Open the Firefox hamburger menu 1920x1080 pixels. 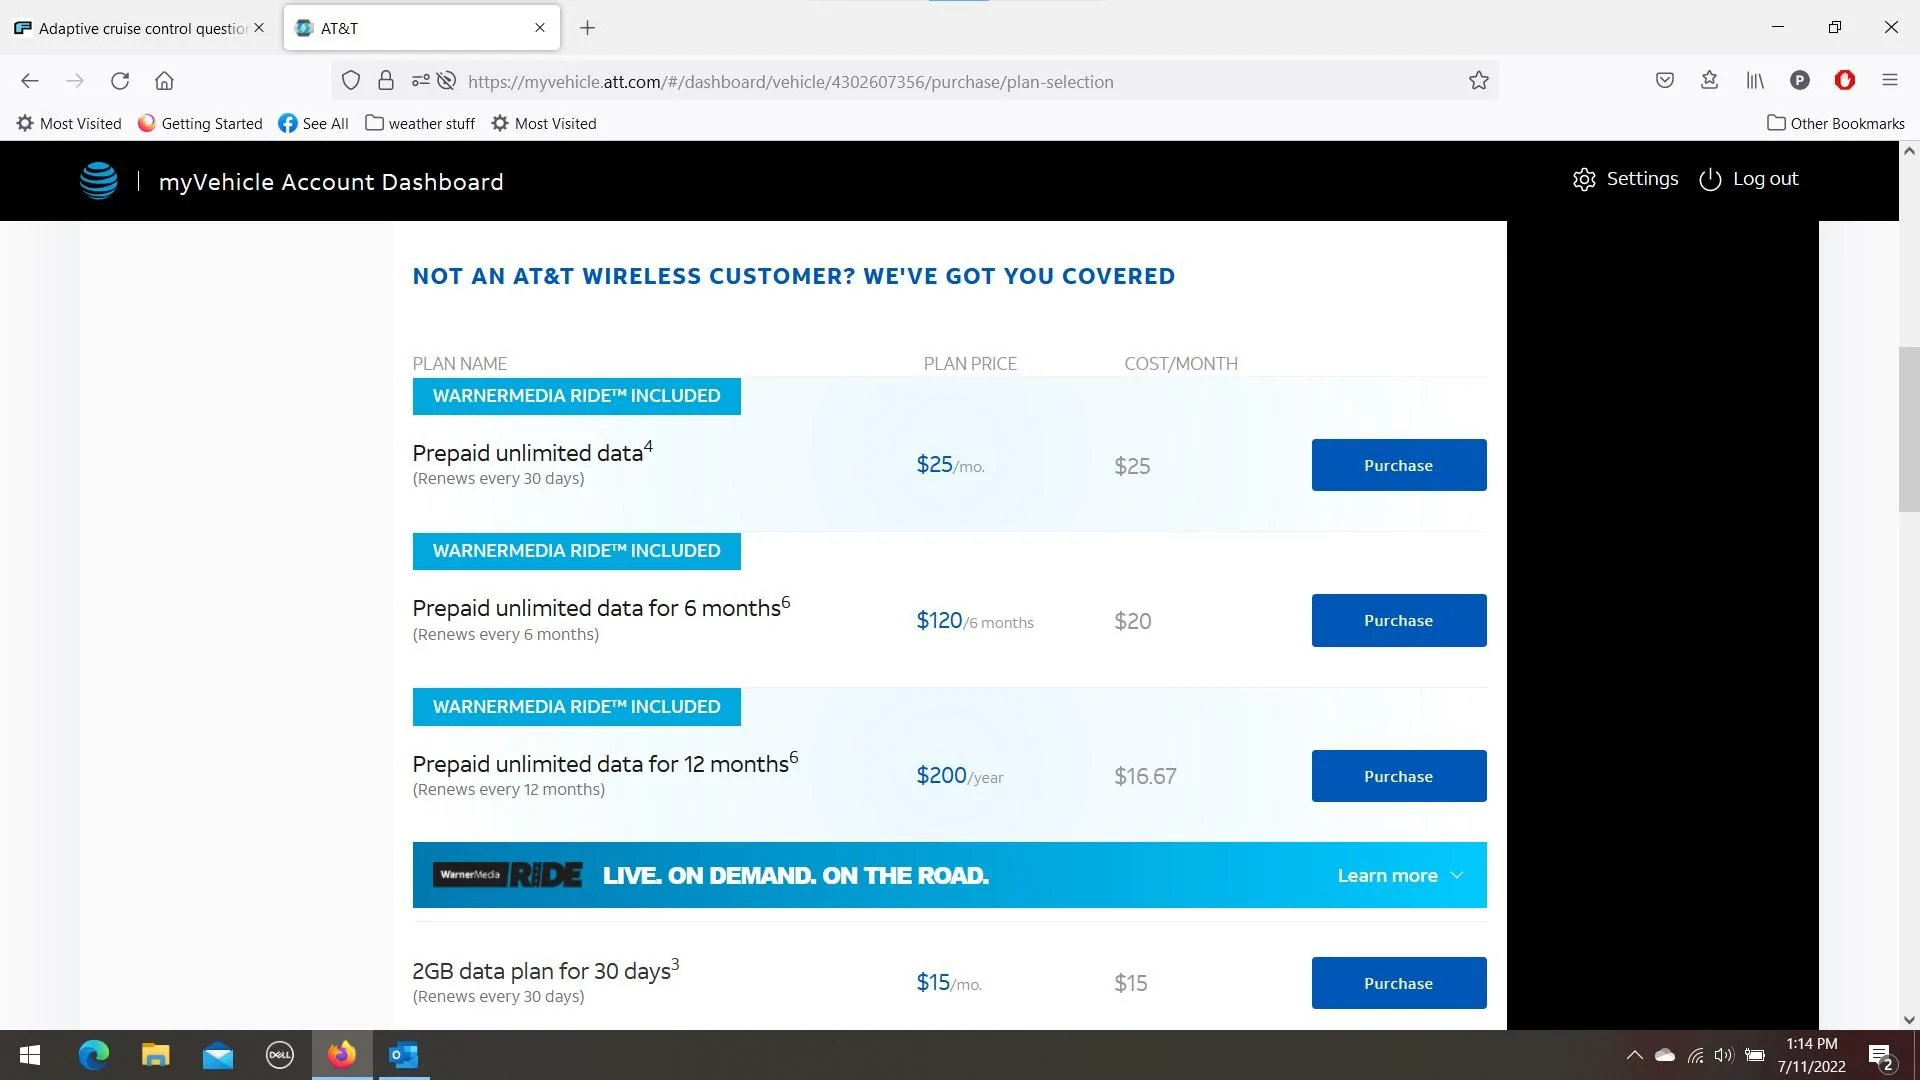[x=1891, y=81]
